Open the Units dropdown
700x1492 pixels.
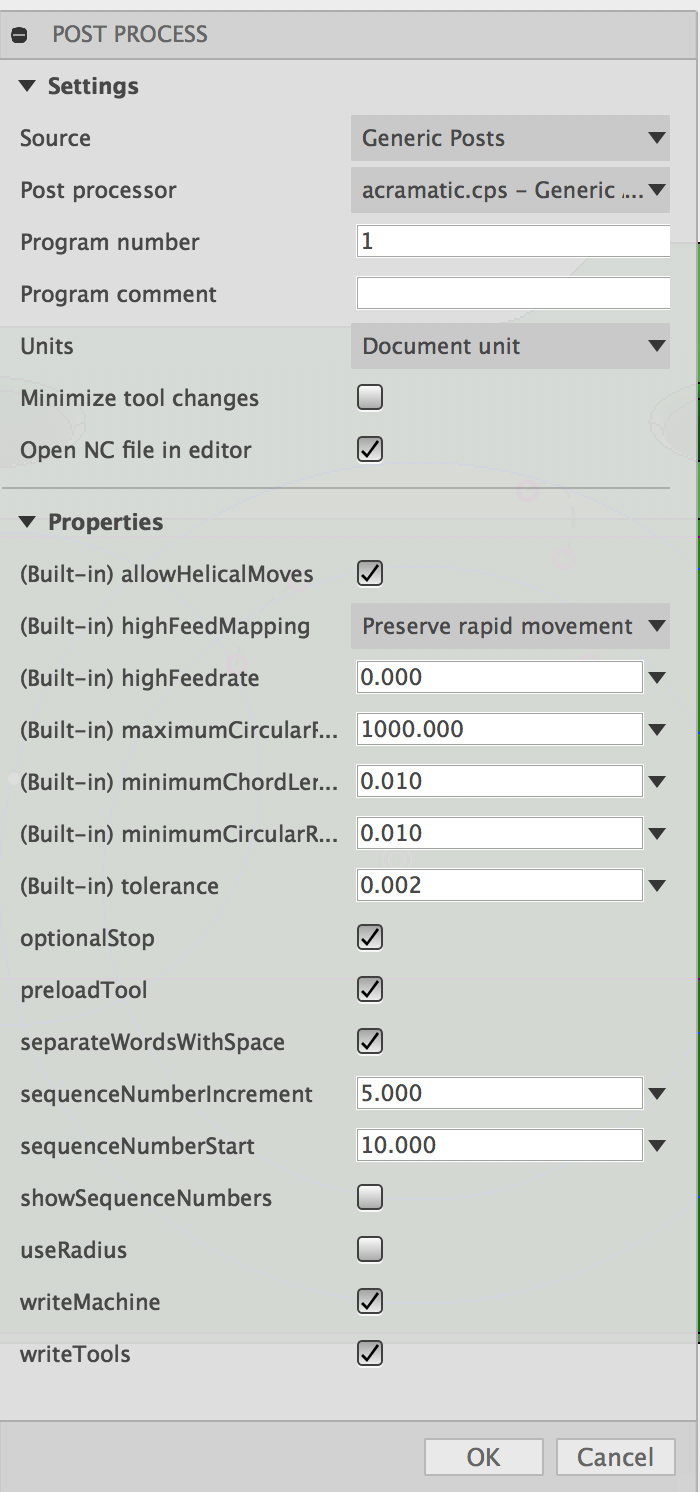[510, 346]
